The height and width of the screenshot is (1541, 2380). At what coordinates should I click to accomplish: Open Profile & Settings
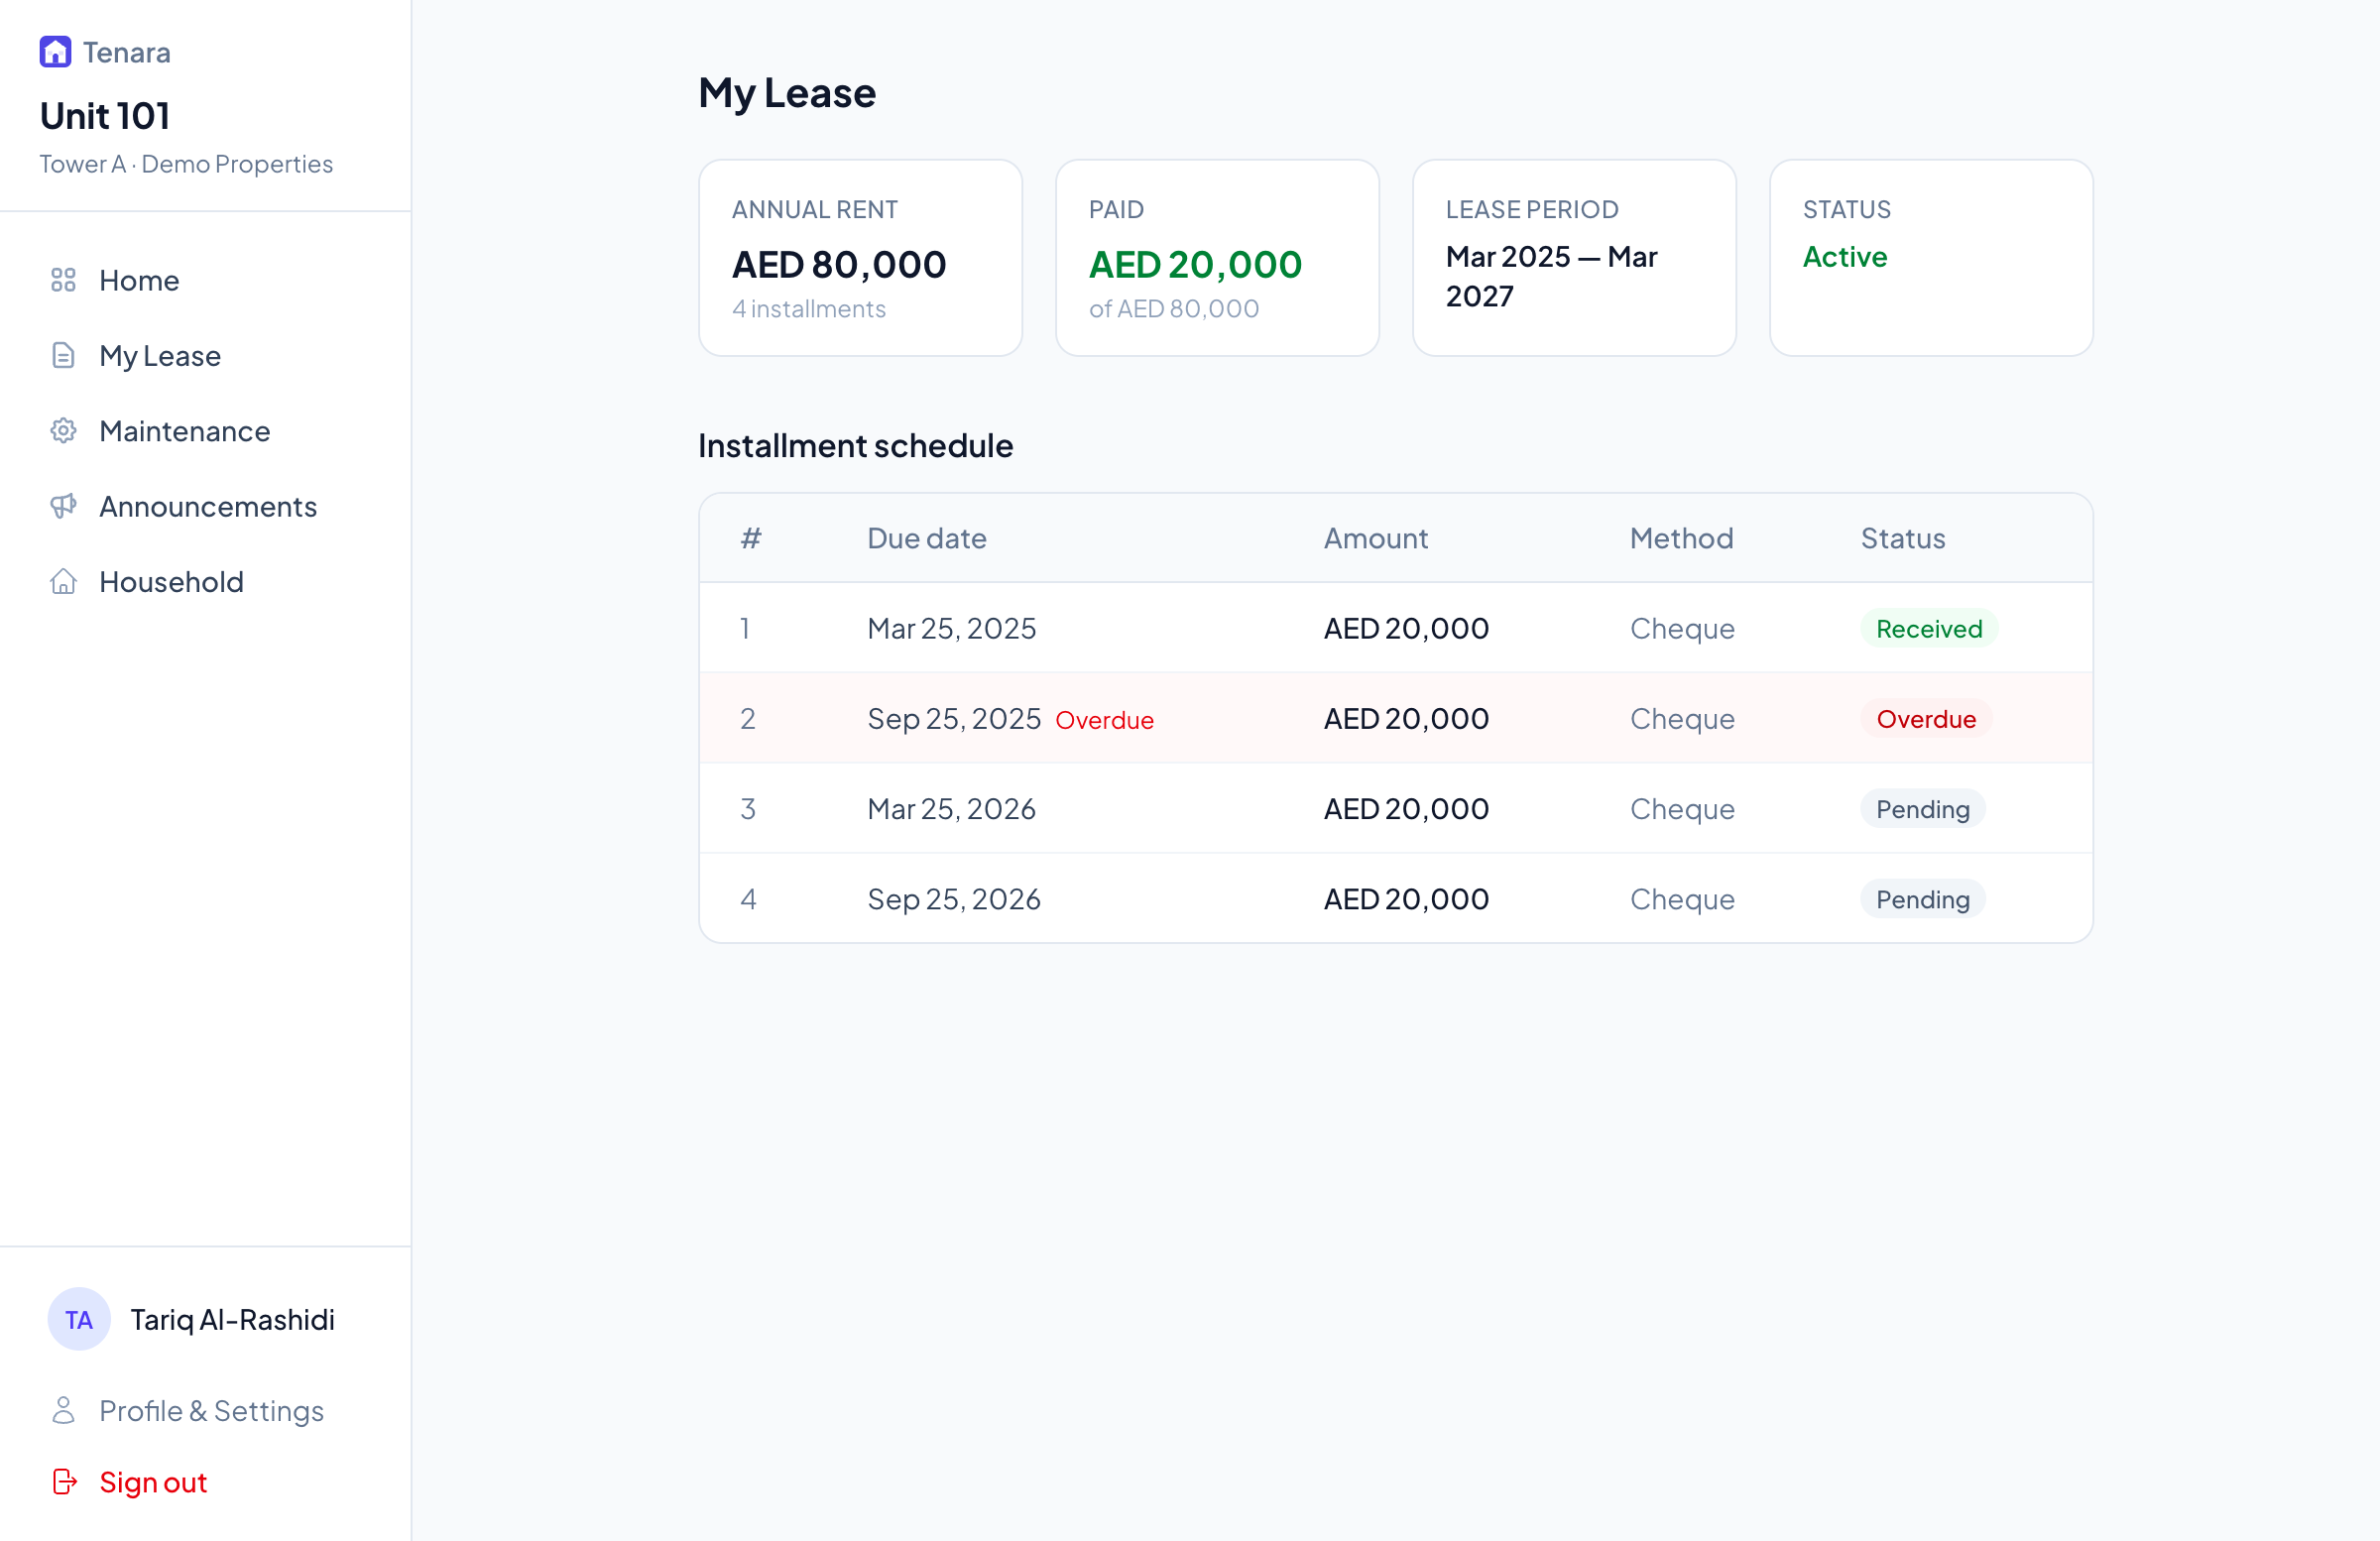click(211, 1410)
